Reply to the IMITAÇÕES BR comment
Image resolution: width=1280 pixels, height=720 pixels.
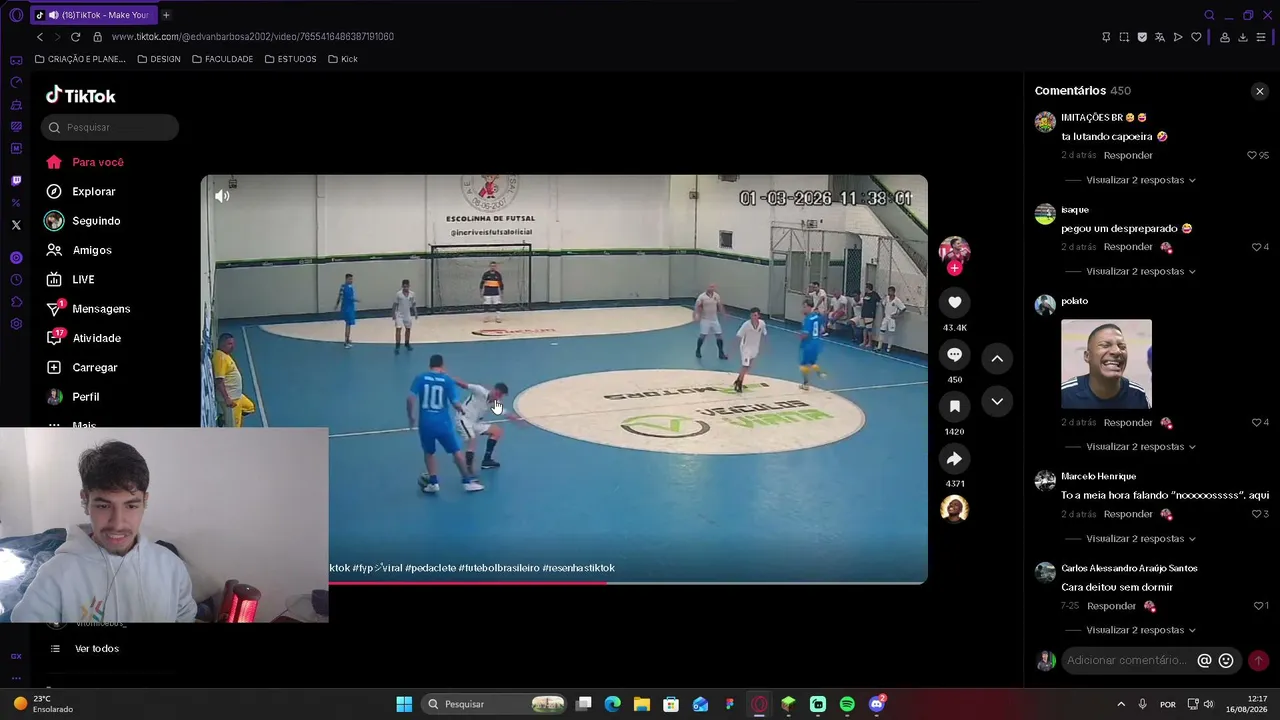click(1128, 155)
